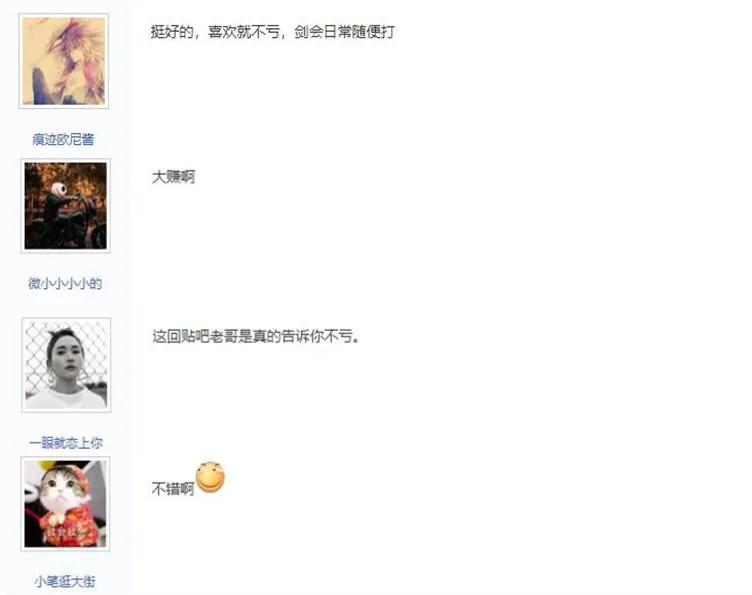Image resolution: width=752 pixels, height=595 pixels.
Task: Visit user profile 小笔逛大街
Action: (65, 582)
